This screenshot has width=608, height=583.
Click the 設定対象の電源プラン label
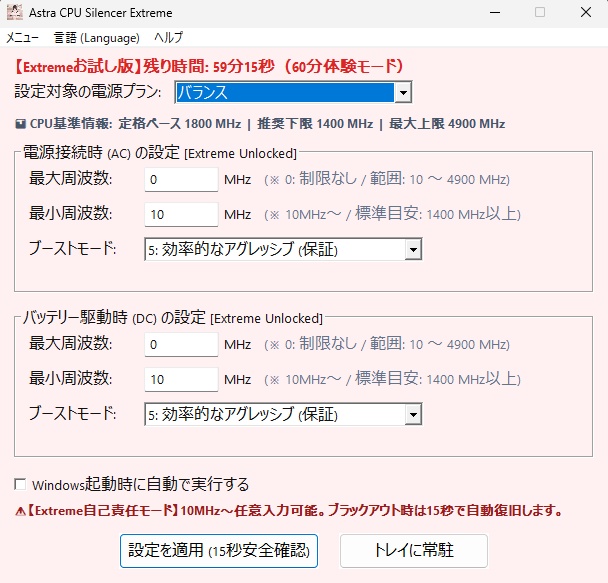coord(88,91)
